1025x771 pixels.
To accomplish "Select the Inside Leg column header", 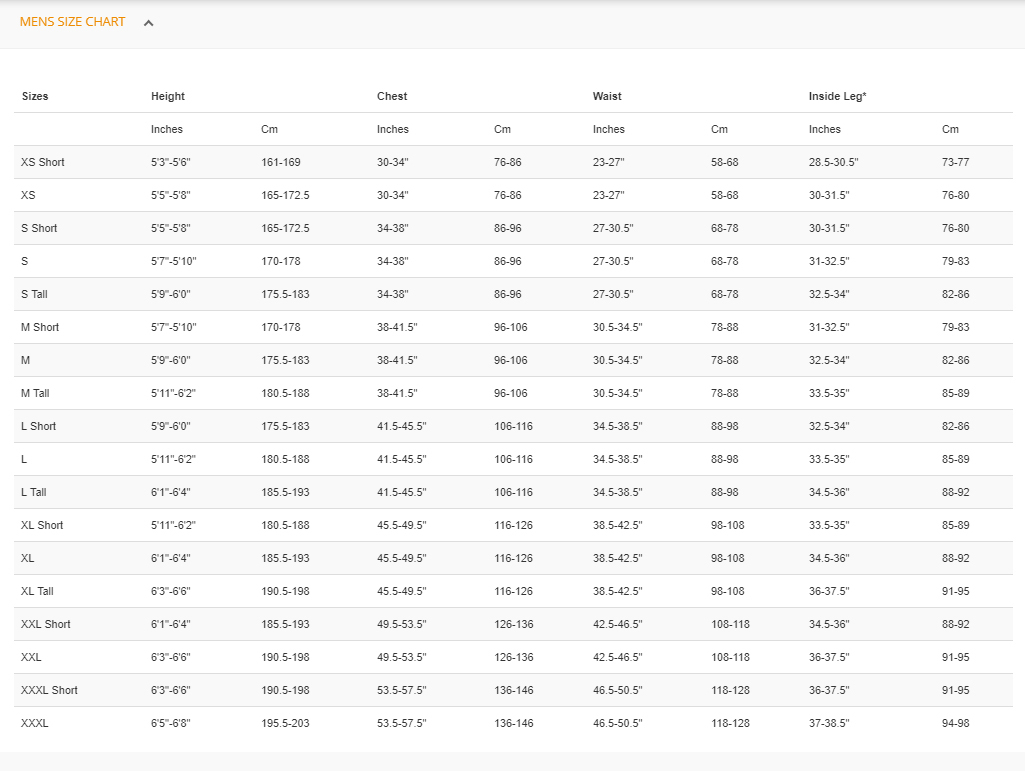I will click(x=835, y=96).
